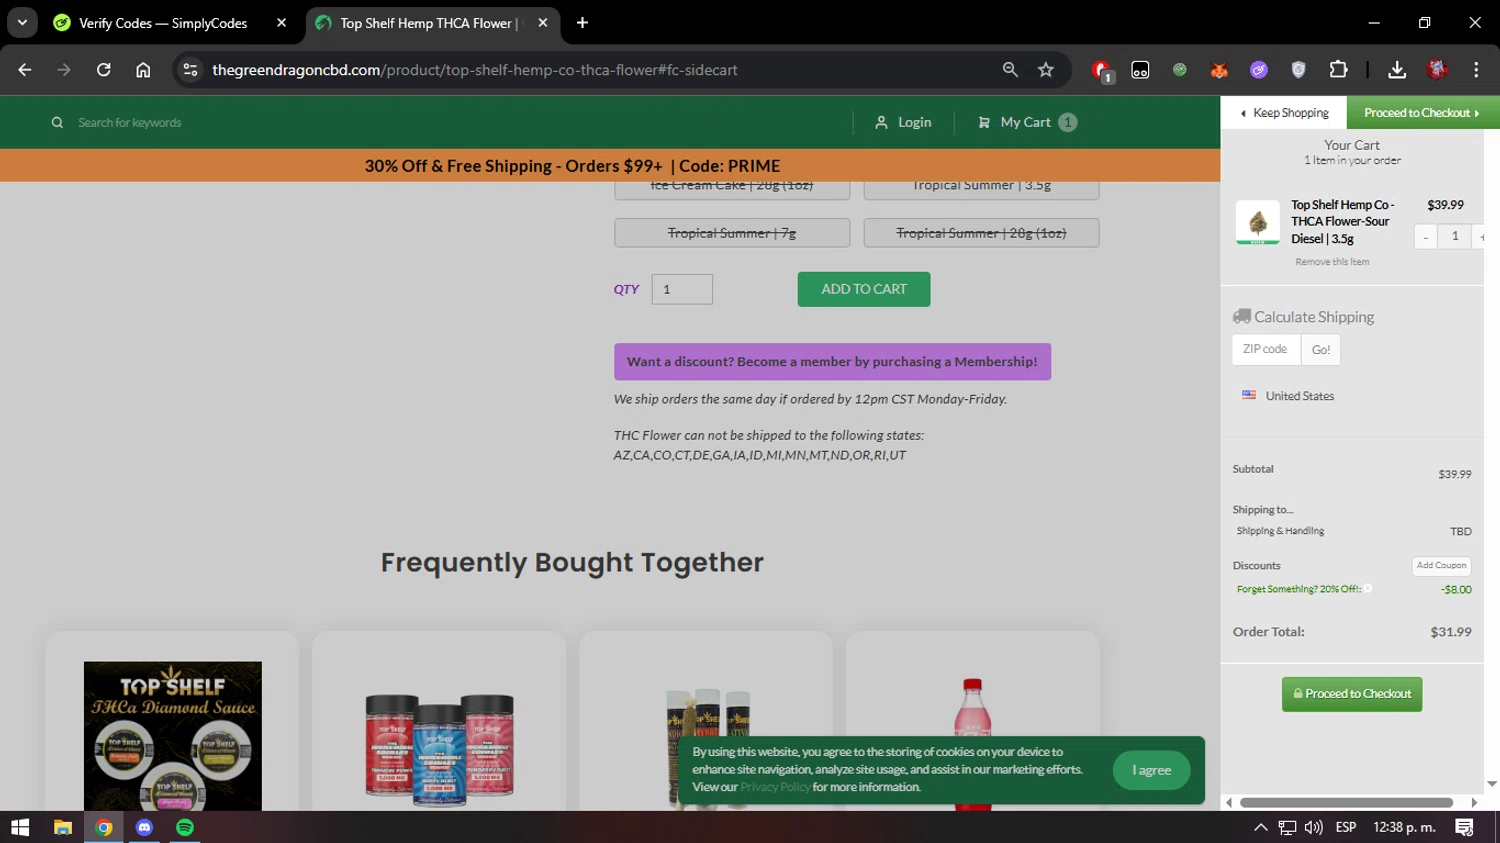
Task: Click the taskbar clock 12:38 p. m.
Action: click(x=1404, y=827)
